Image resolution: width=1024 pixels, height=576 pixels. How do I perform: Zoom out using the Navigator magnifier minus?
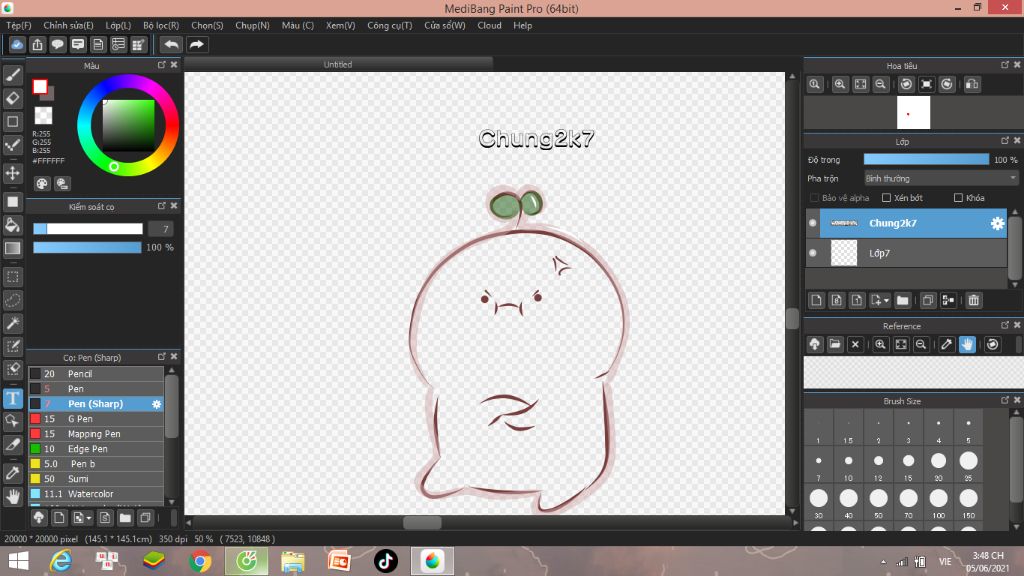880,84
